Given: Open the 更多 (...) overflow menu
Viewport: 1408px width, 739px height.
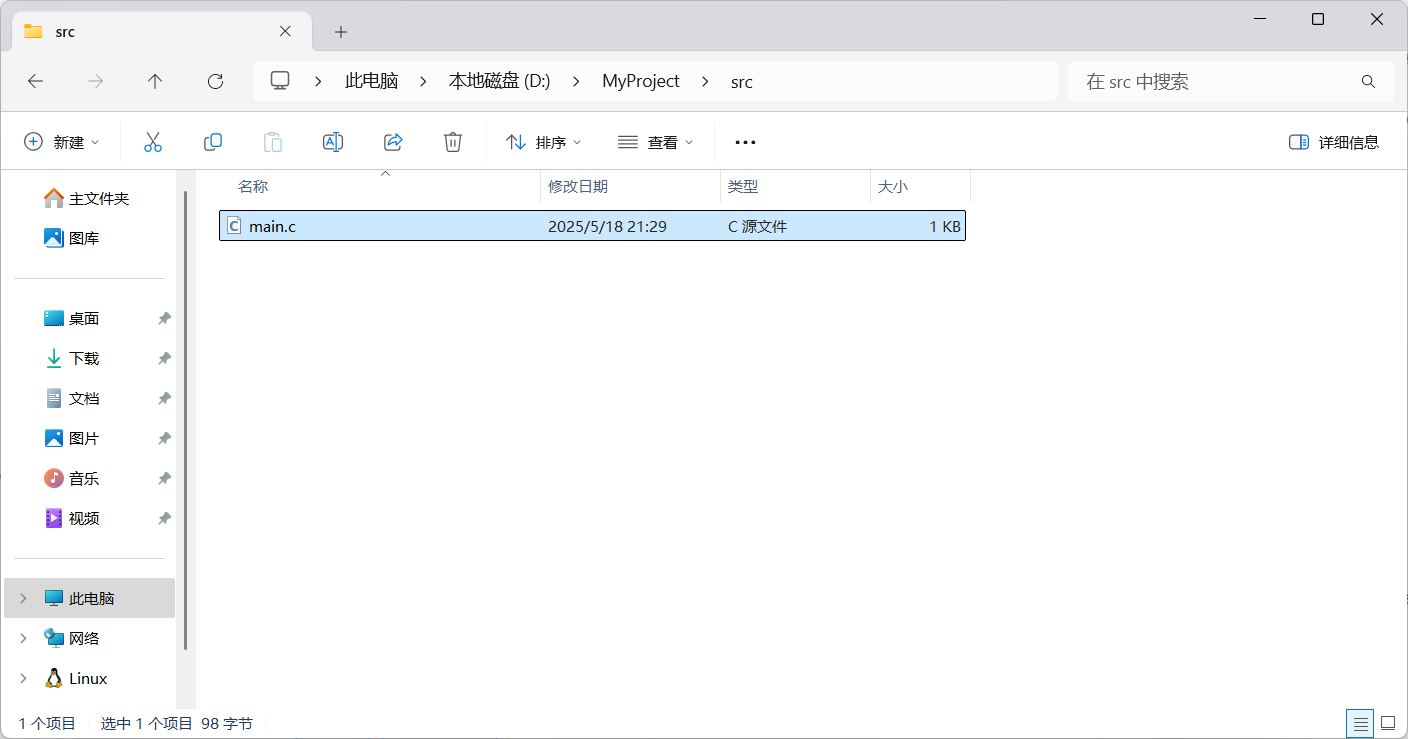Looking at the screenshot, I should coord(744,141).
